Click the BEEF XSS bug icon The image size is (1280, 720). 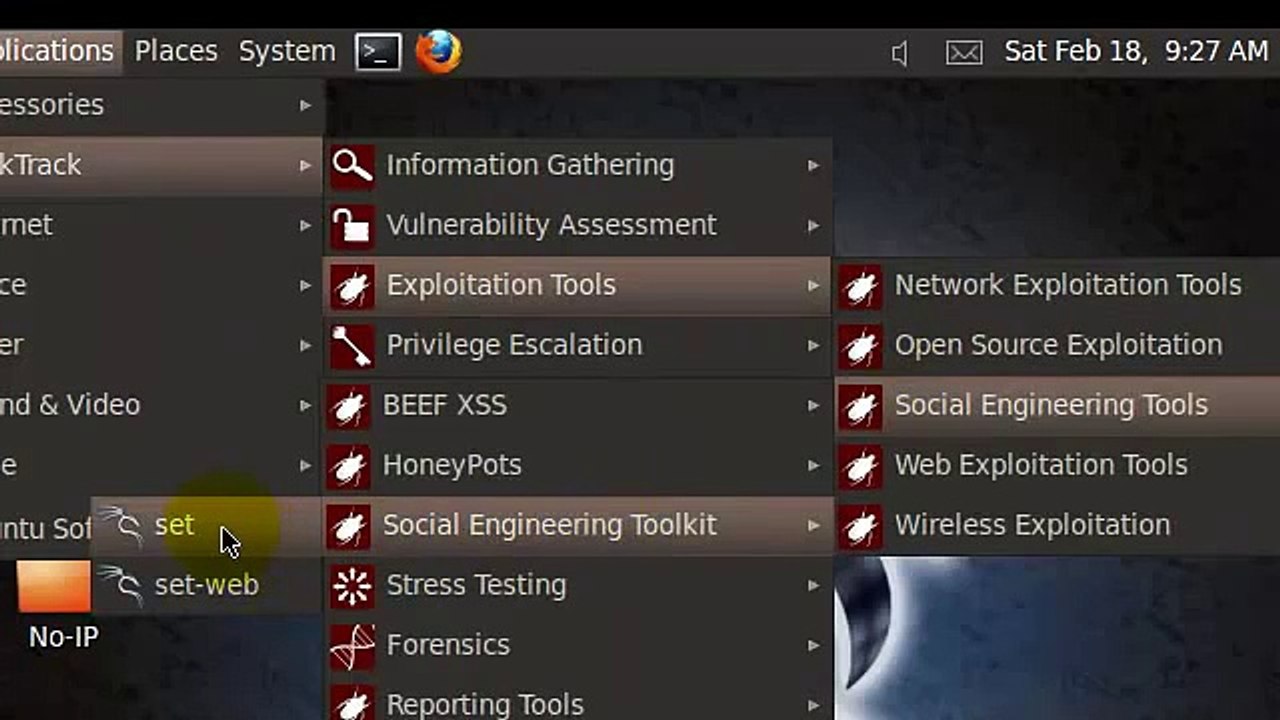[349, 405]
